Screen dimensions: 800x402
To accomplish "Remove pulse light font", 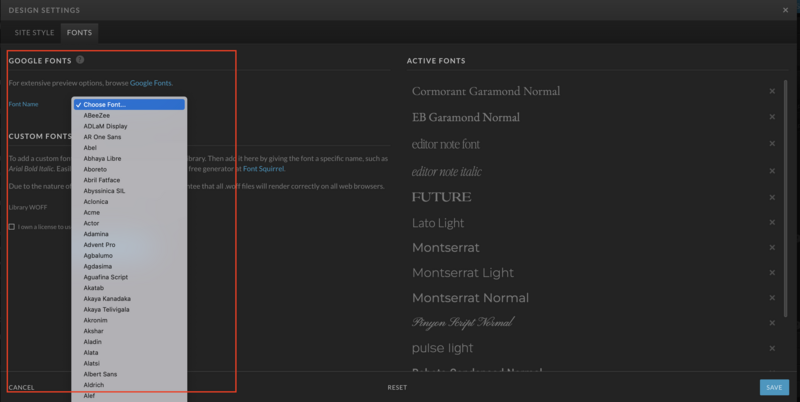I will click(x=772, y=348).
